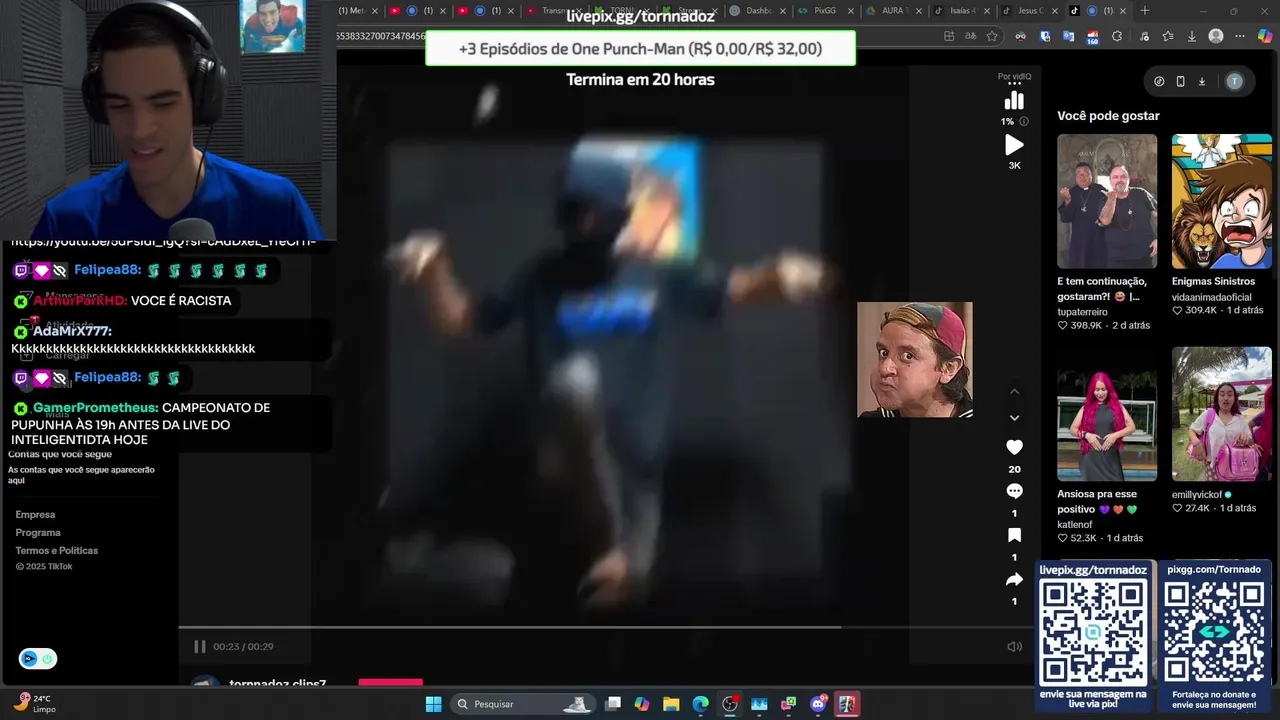Share the video using arrow icon
This screenshot has height=720, width=1280.
1014,579
